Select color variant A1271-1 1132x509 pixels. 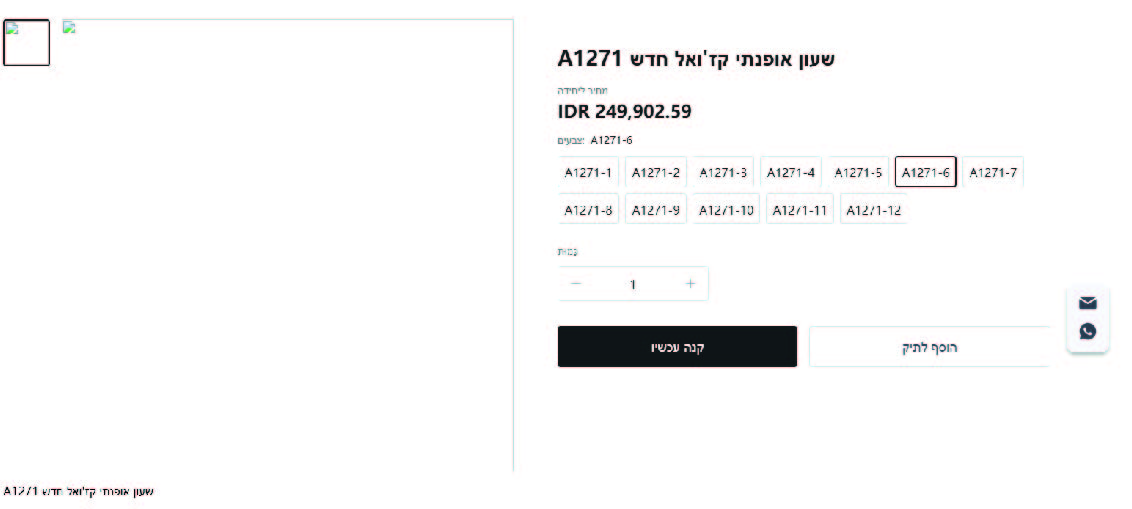[588, 173]
